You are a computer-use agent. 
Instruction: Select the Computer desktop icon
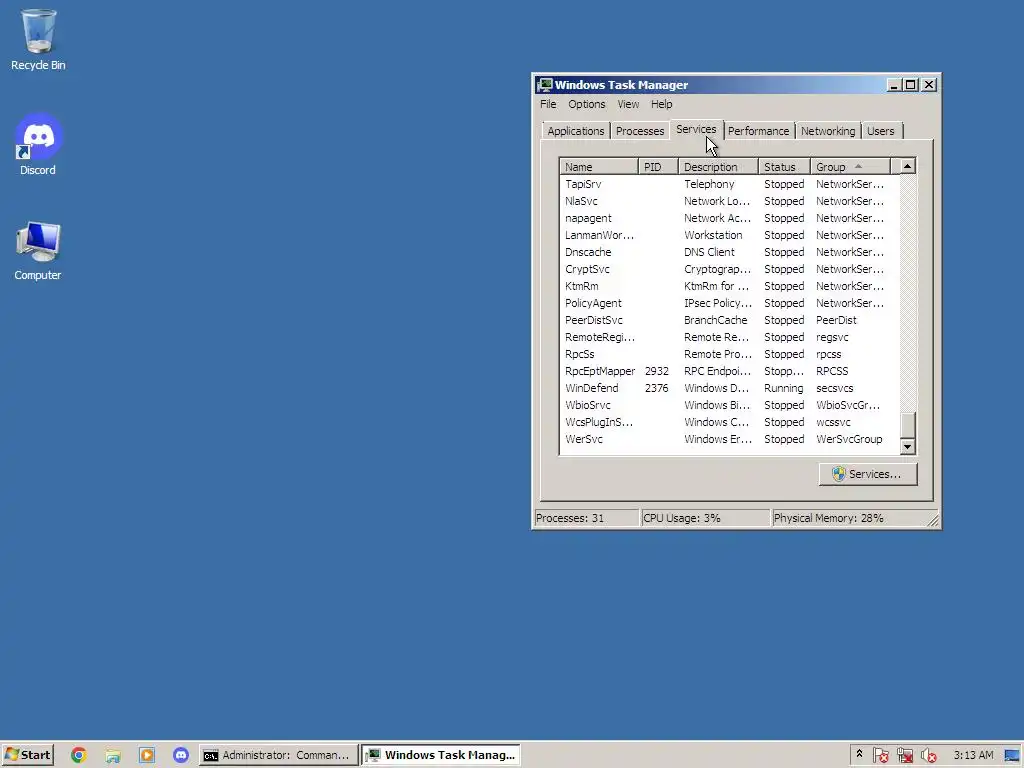38,250
